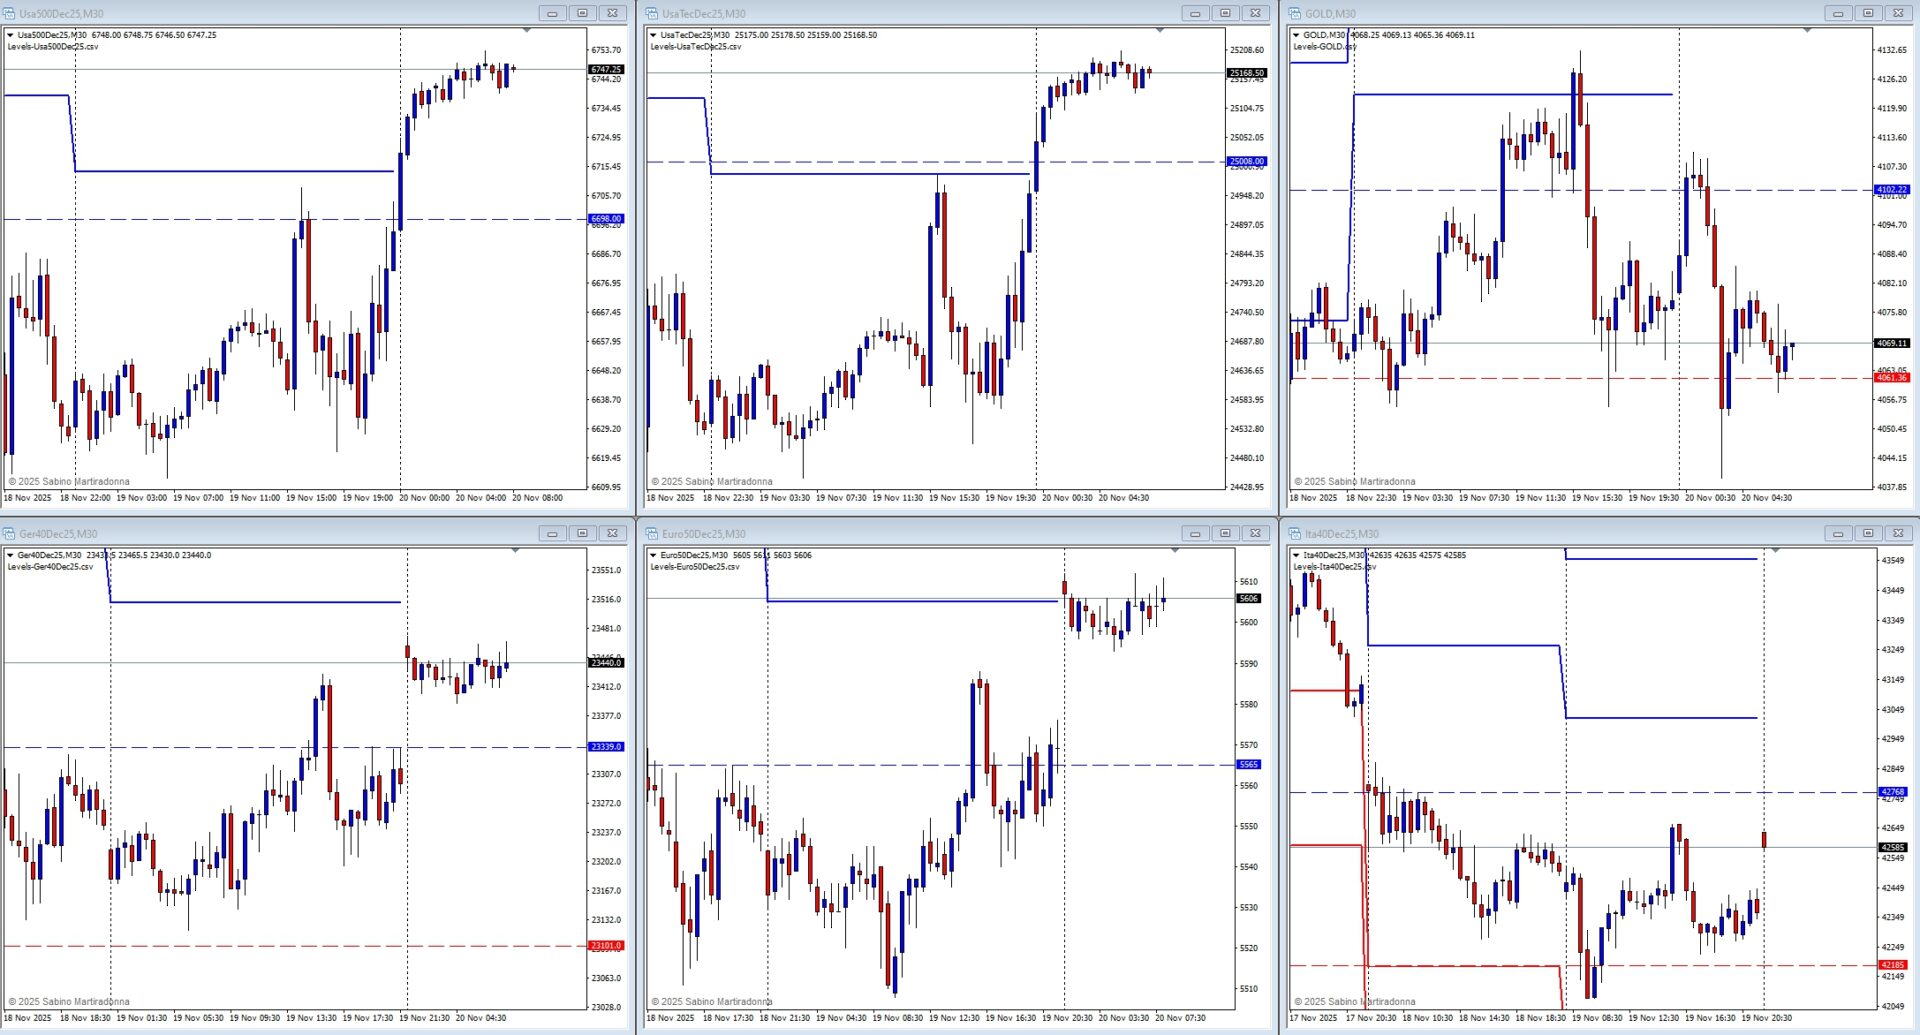This screenshot has width=1920, height=1035.
Task: Click the blue 25008.00 price level tag
Action: click(x=1246, y=161)
